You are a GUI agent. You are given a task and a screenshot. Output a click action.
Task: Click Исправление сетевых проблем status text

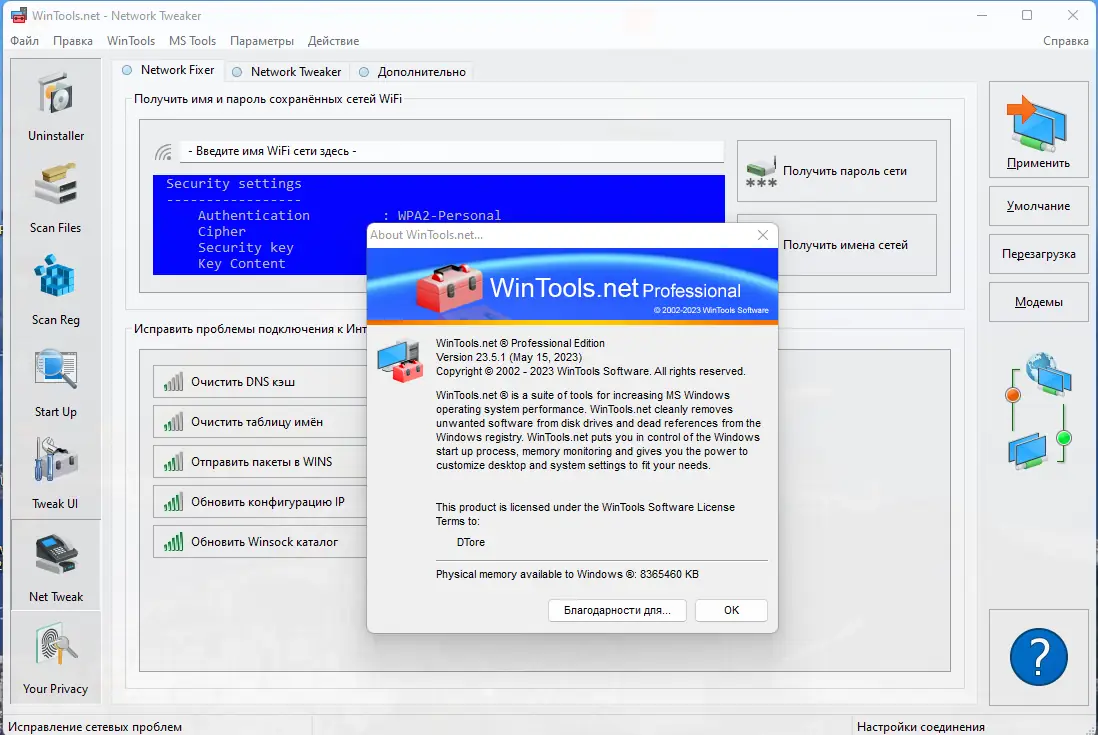[x=95, y=727]
